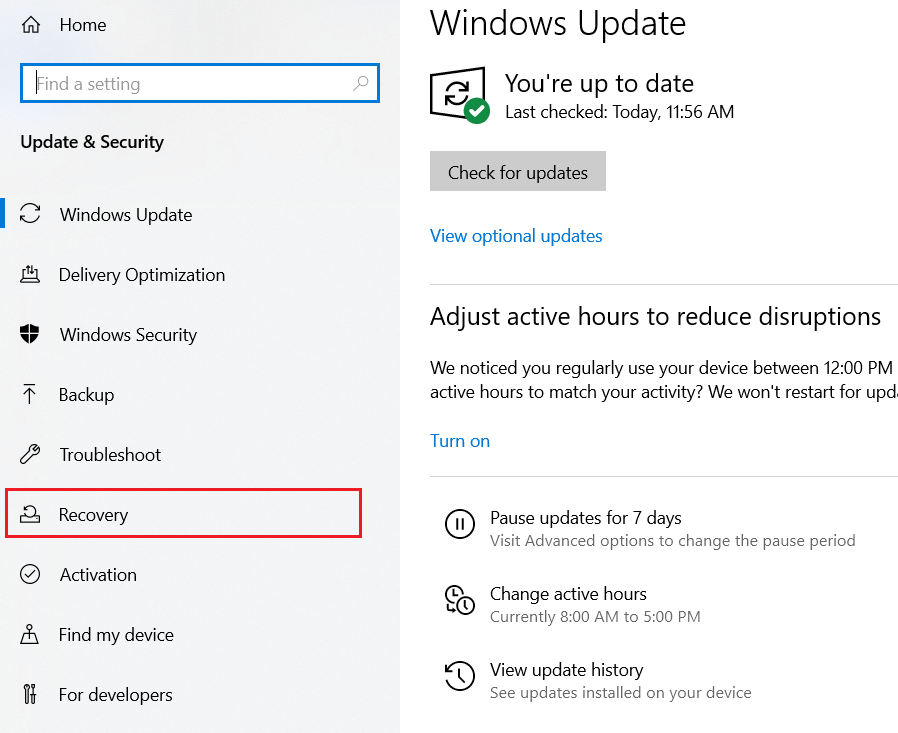
Task: Open the View optional updates link
Action: tap(516, 236)
